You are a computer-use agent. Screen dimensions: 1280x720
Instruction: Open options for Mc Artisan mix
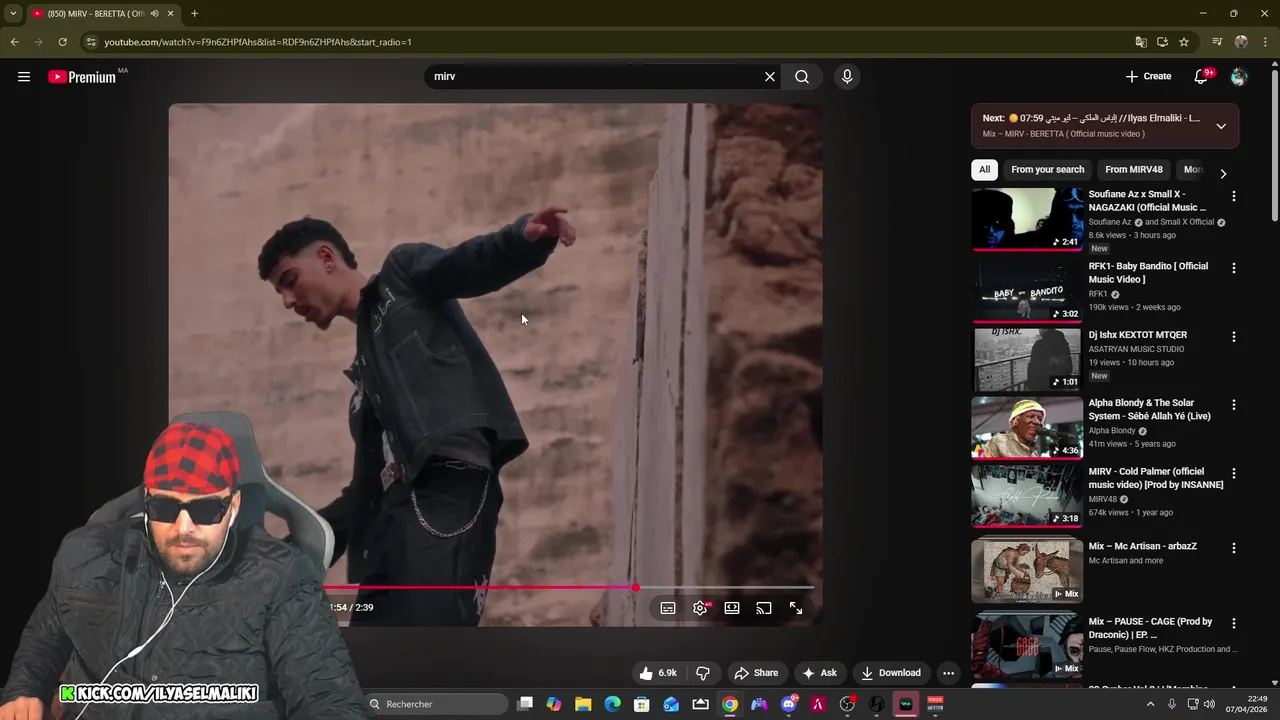(1233, 548)
